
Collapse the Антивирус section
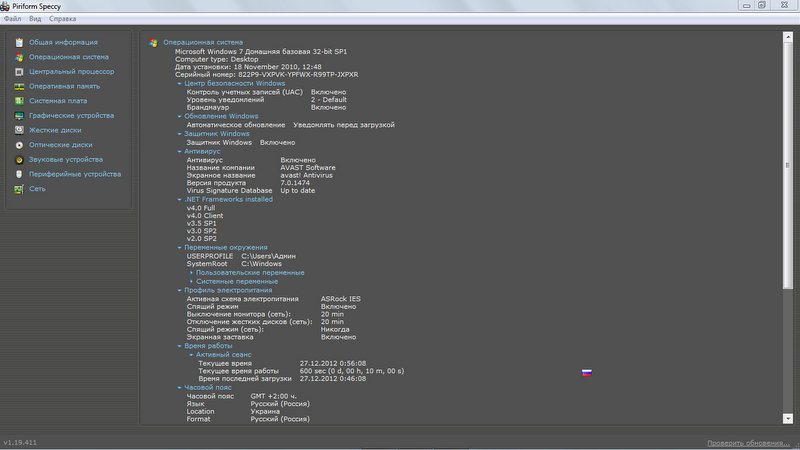179,152
